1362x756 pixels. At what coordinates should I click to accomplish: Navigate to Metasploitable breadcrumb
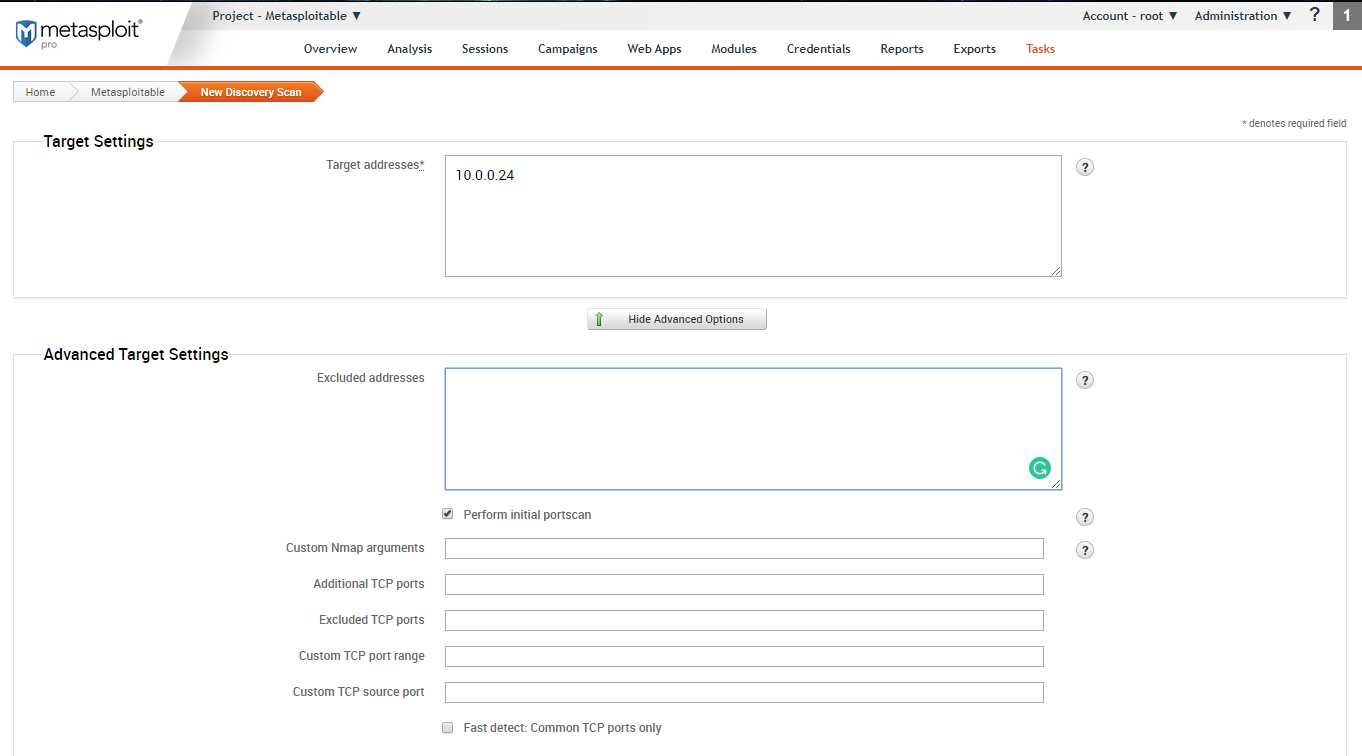coord(128,92)
